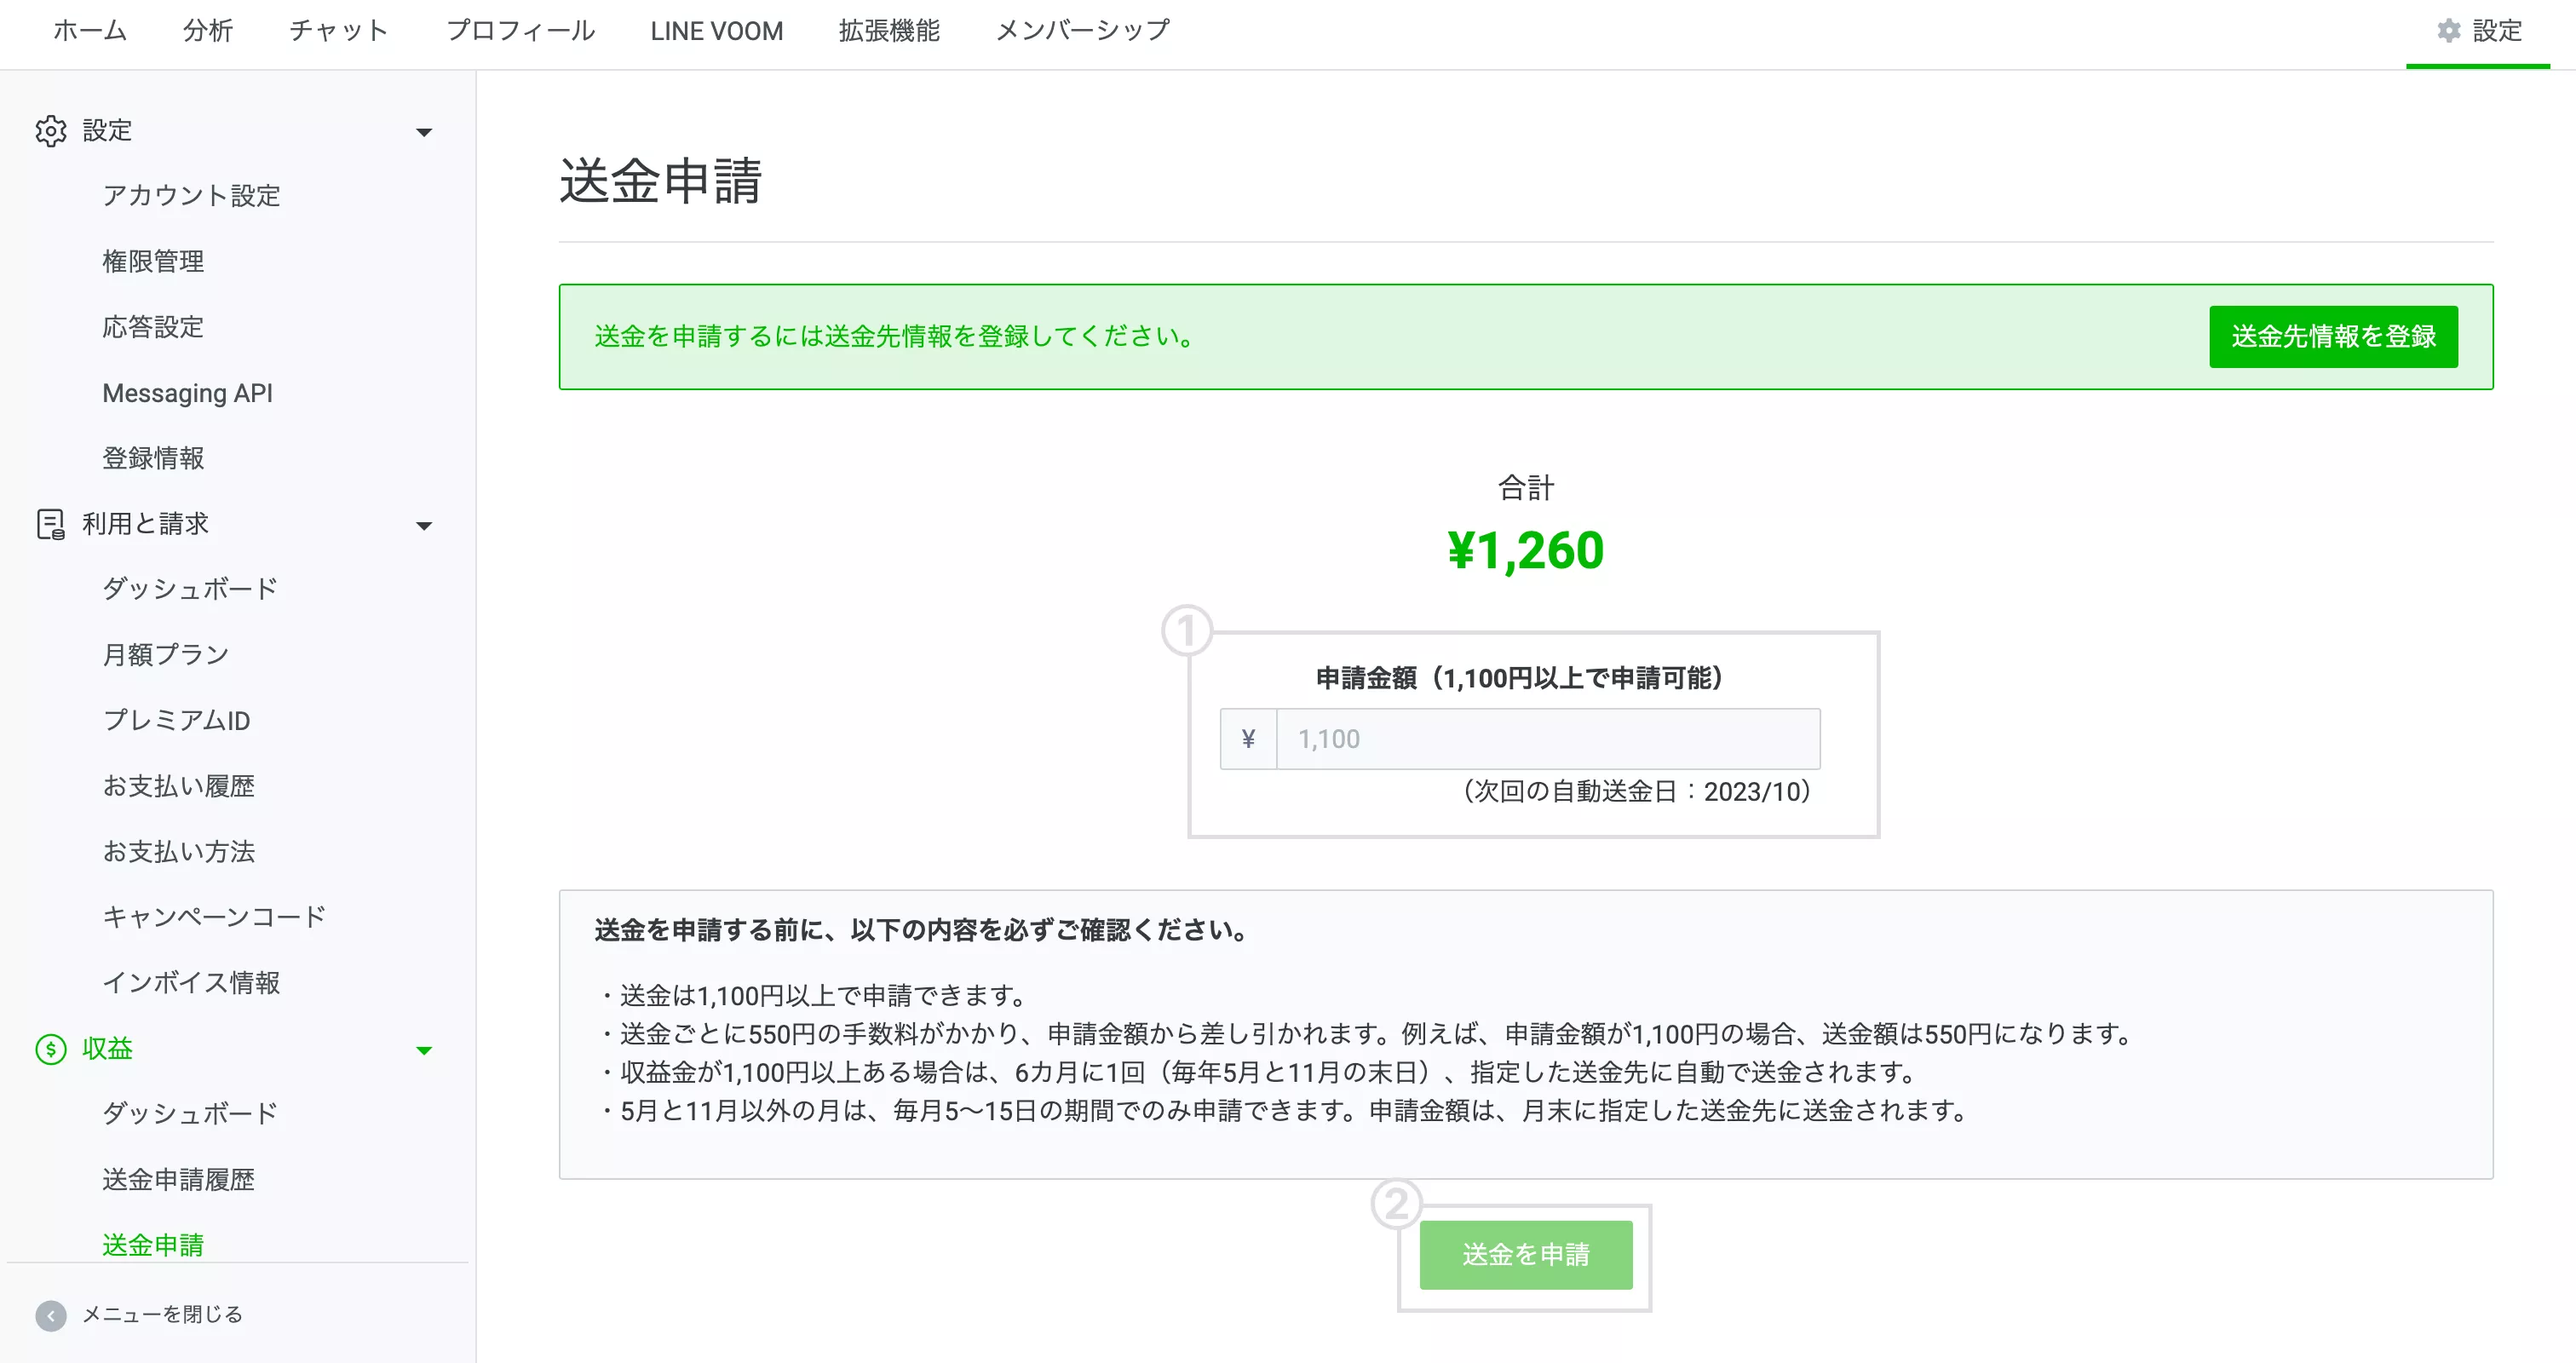This screenshot has width=2576, height=1363.
Task: Open the お支払い方法 menu item
Action: tap(178, 852)
